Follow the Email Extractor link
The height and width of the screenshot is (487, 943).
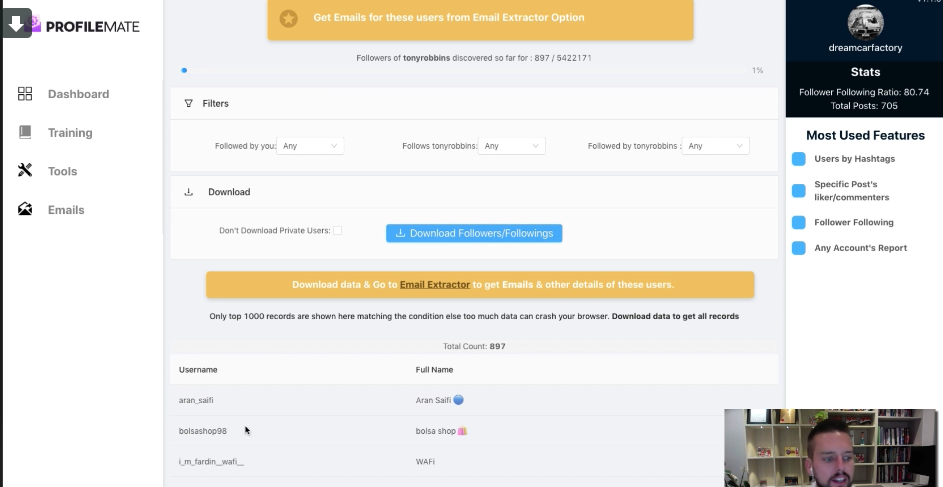[x=435, y=284]
